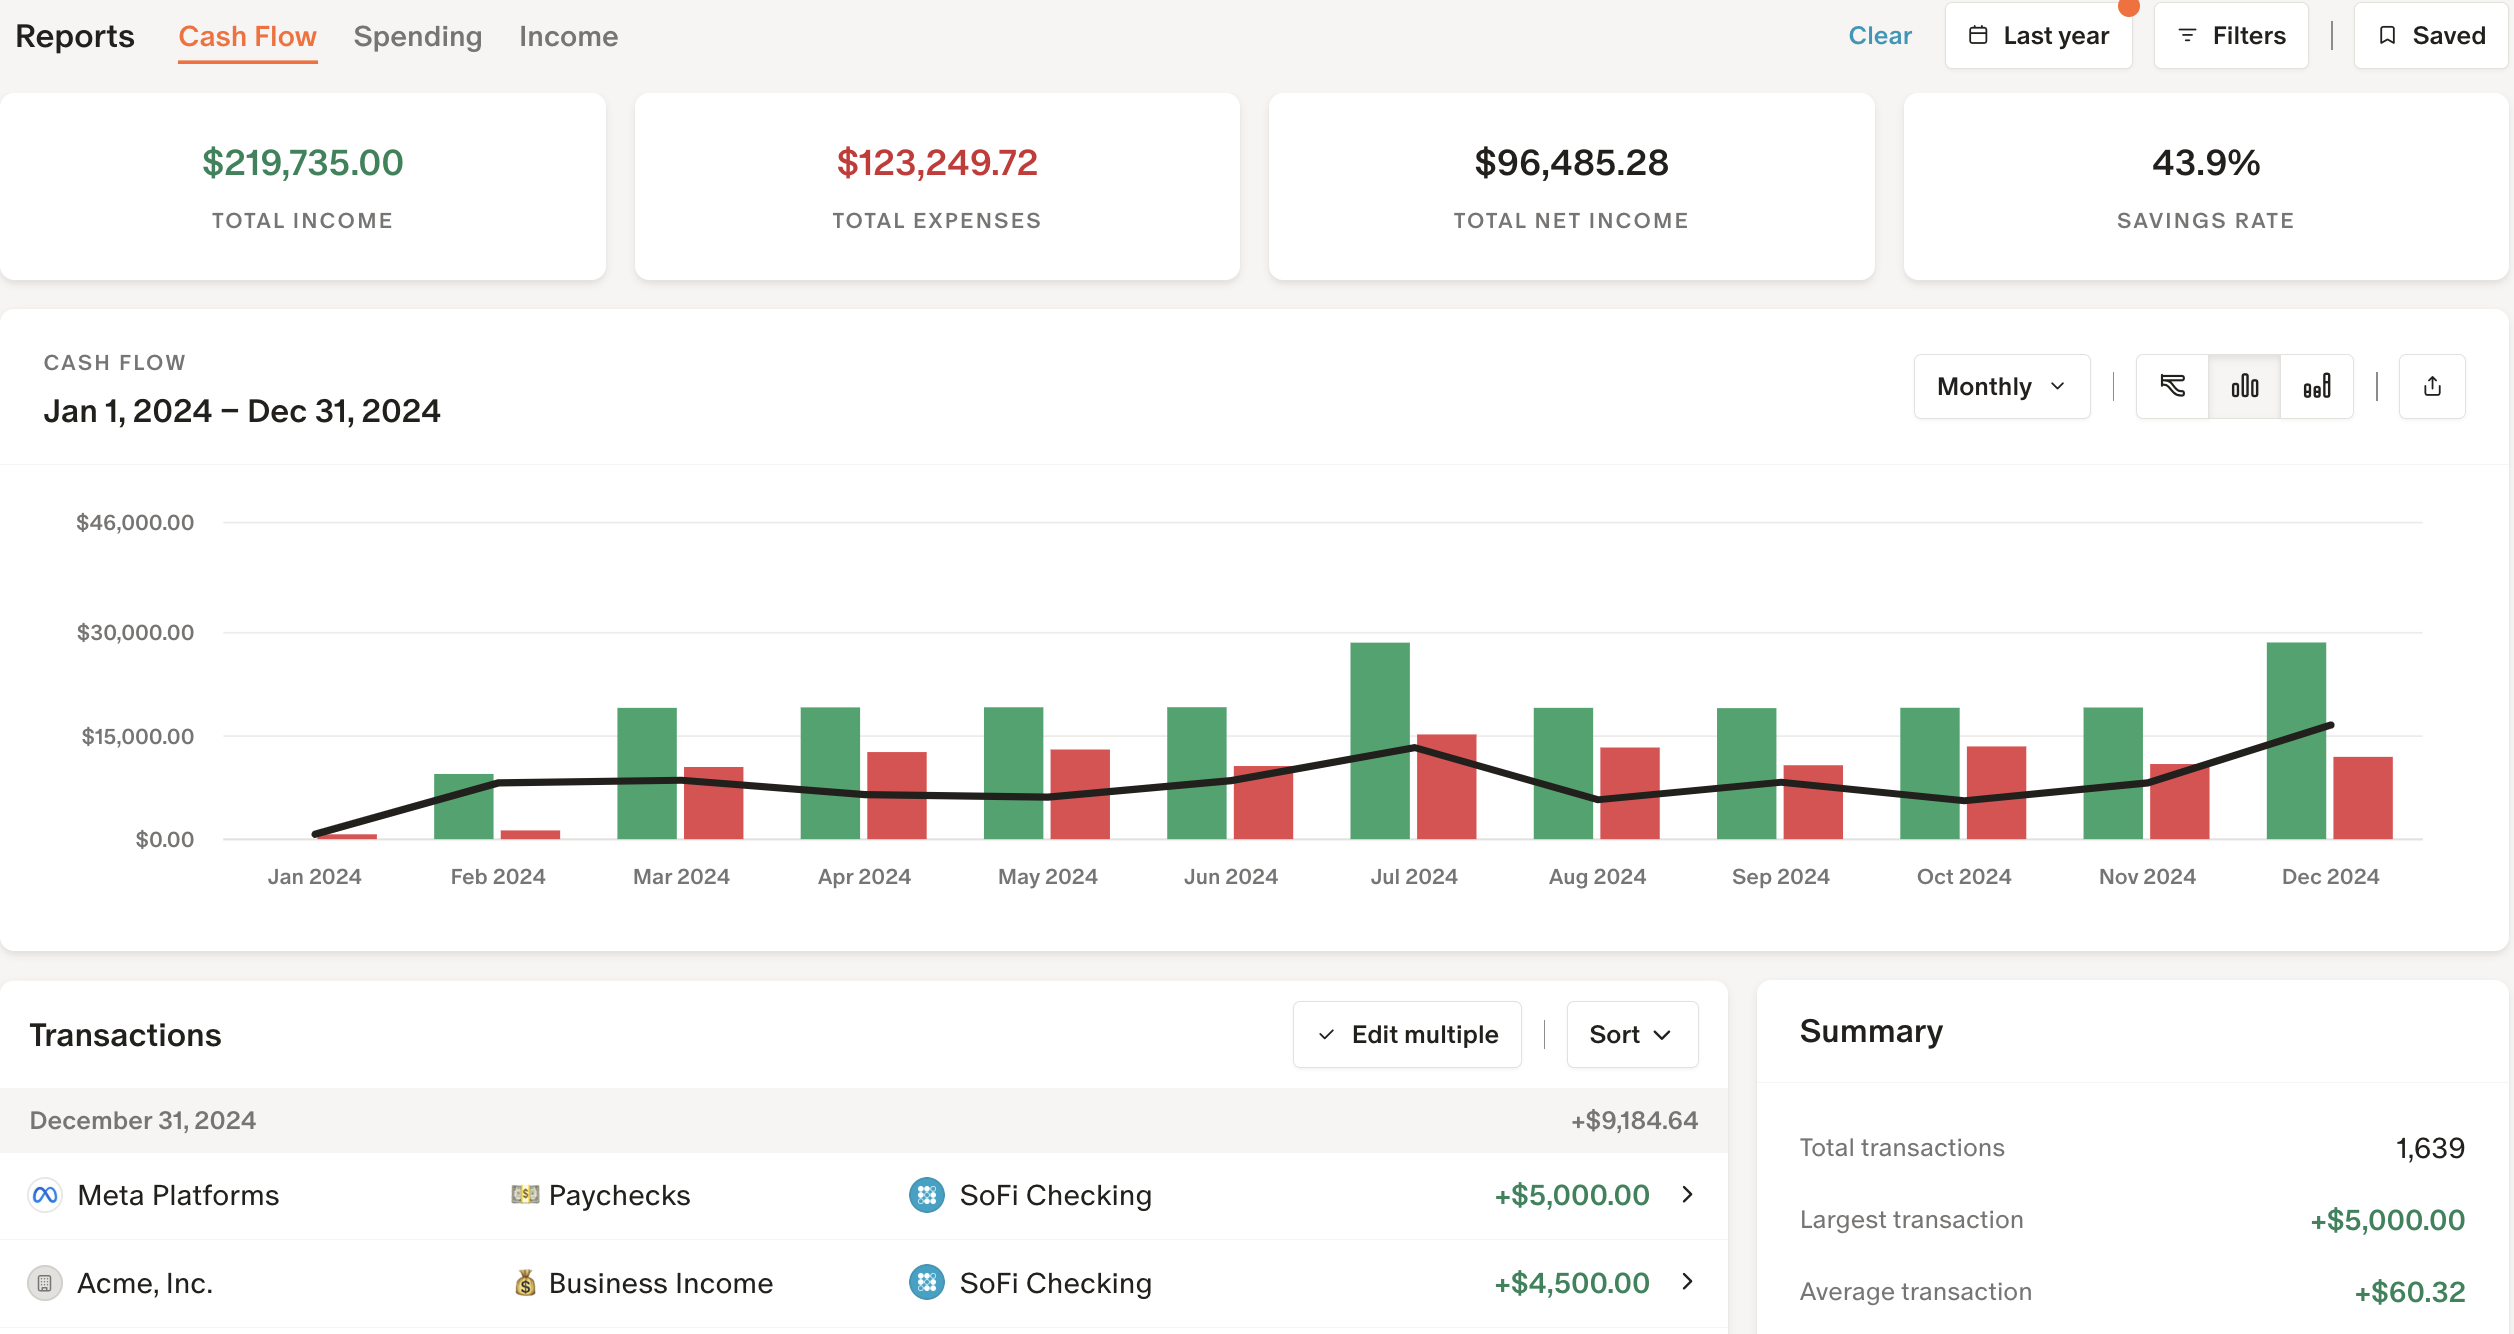Click the Clear filters link
Image resolution: width=2514 pixels, height=1334 pixels.
1880,35
